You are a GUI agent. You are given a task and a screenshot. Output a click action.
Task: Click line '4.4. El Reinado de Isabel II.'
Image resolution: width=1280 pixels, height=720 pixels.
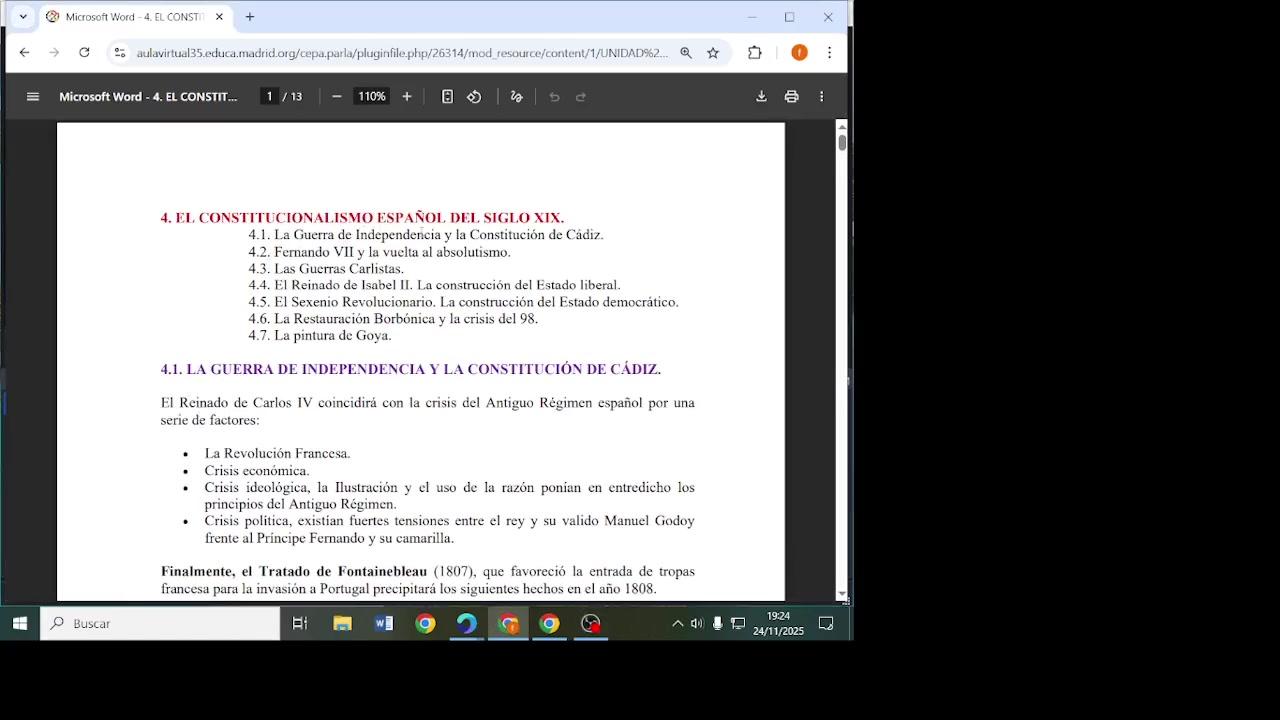pos(331,285)
